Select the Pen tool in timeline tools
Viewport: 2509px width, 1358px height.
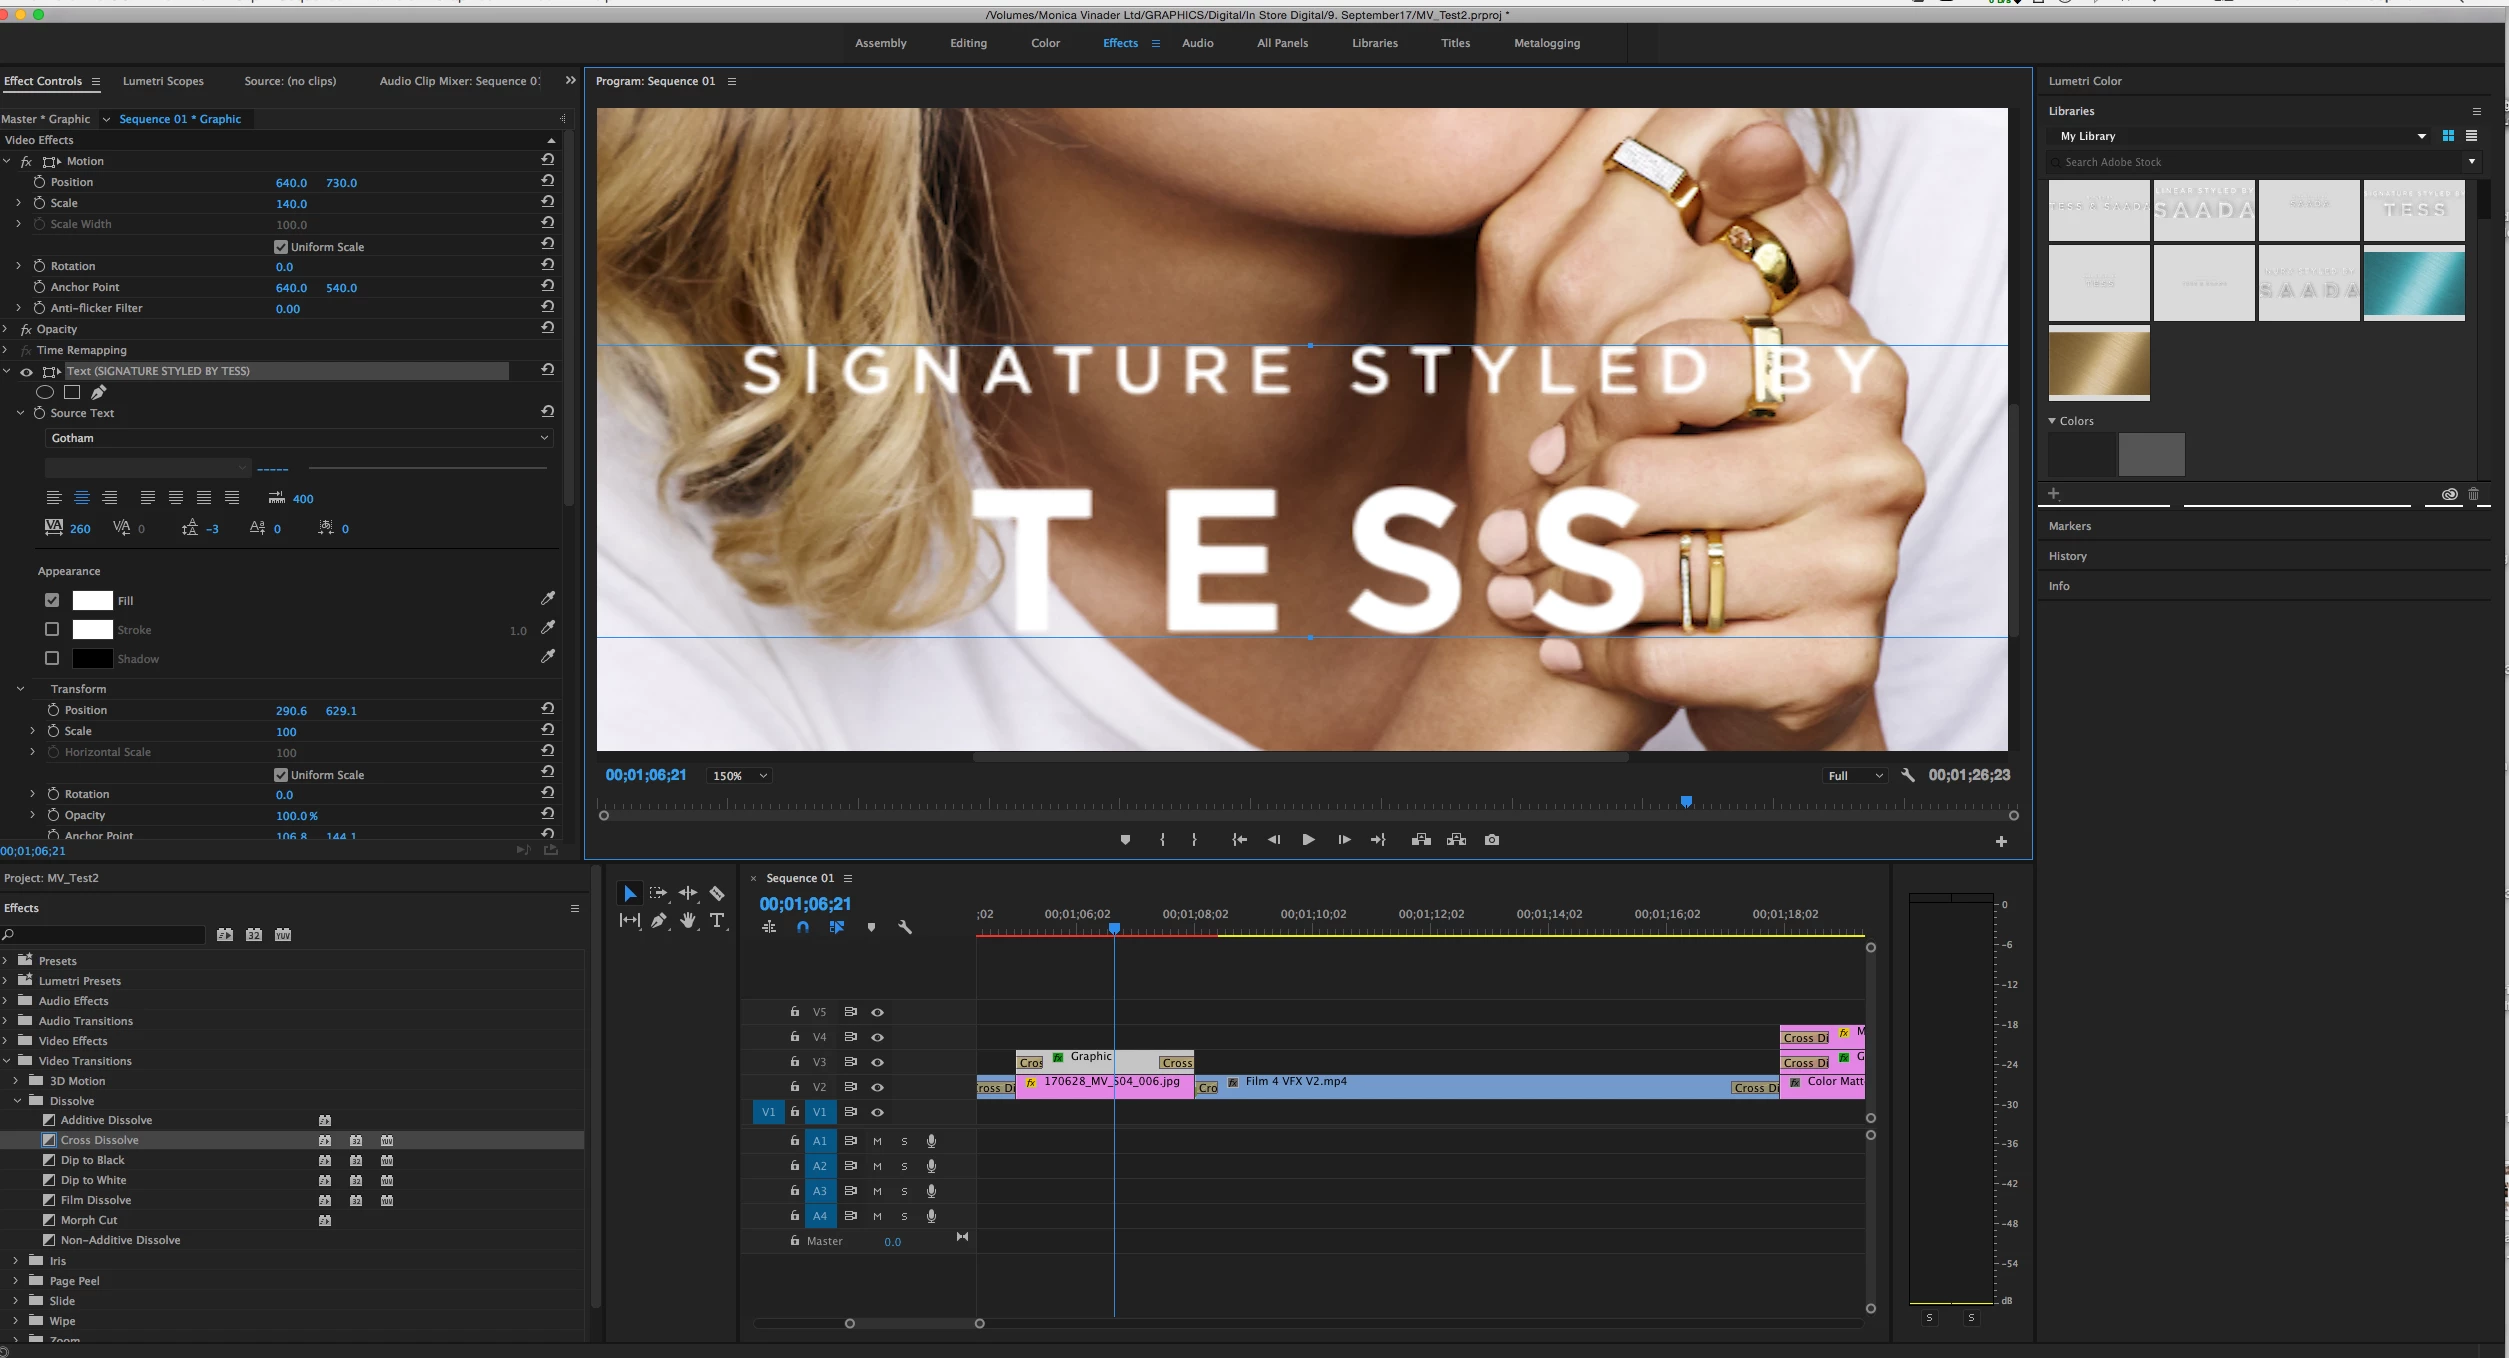pos(658,921)
